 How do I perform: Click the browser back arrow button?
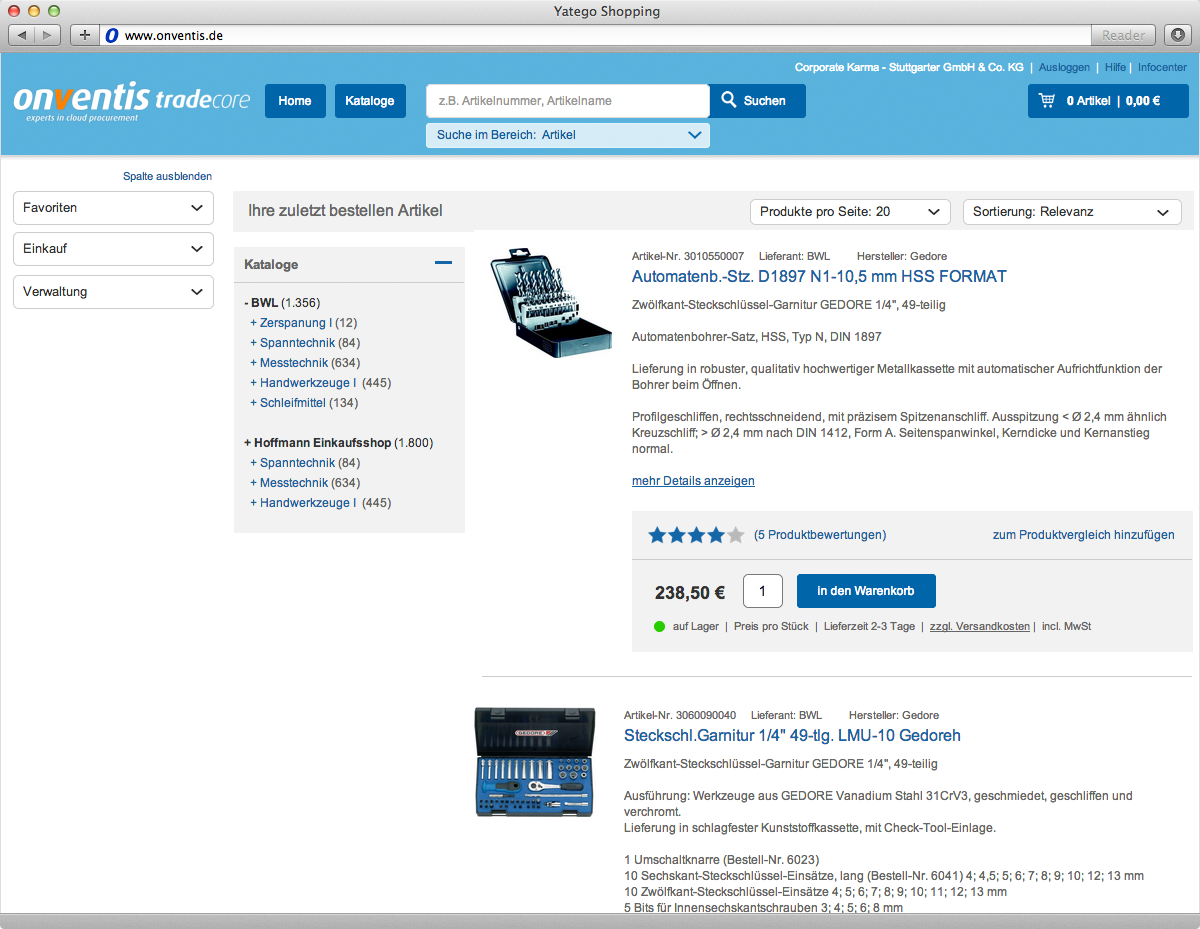[x=22, y=35]
